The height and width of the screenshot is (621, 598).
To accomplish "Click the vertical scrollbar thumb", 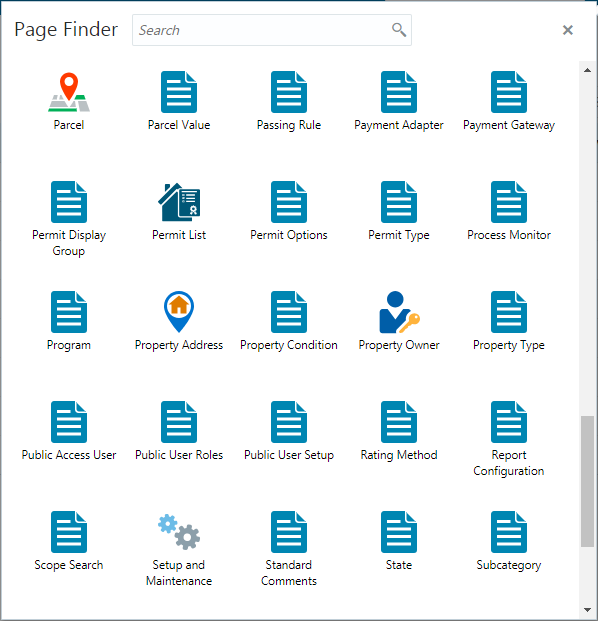I will (x=587, y=481).
